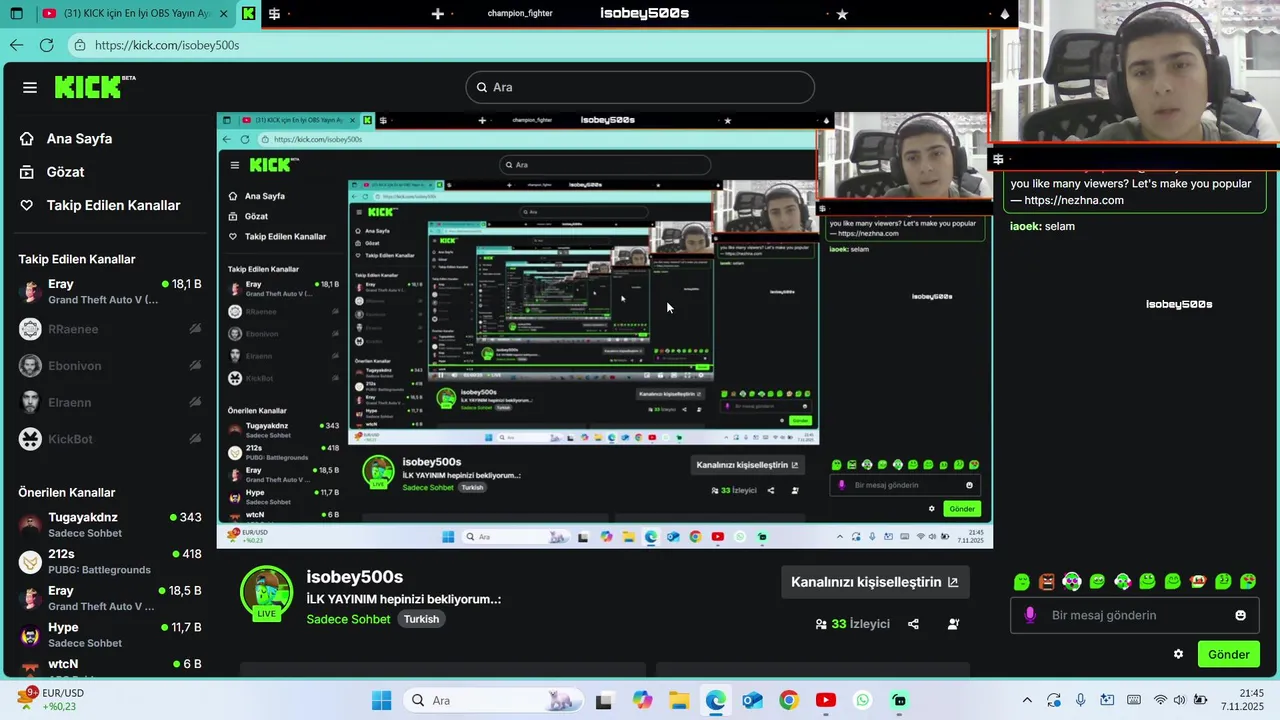Viewport: 1280px width, 720px height.
Task: Open WhatsApp from the taskbar
Action: 863,701
